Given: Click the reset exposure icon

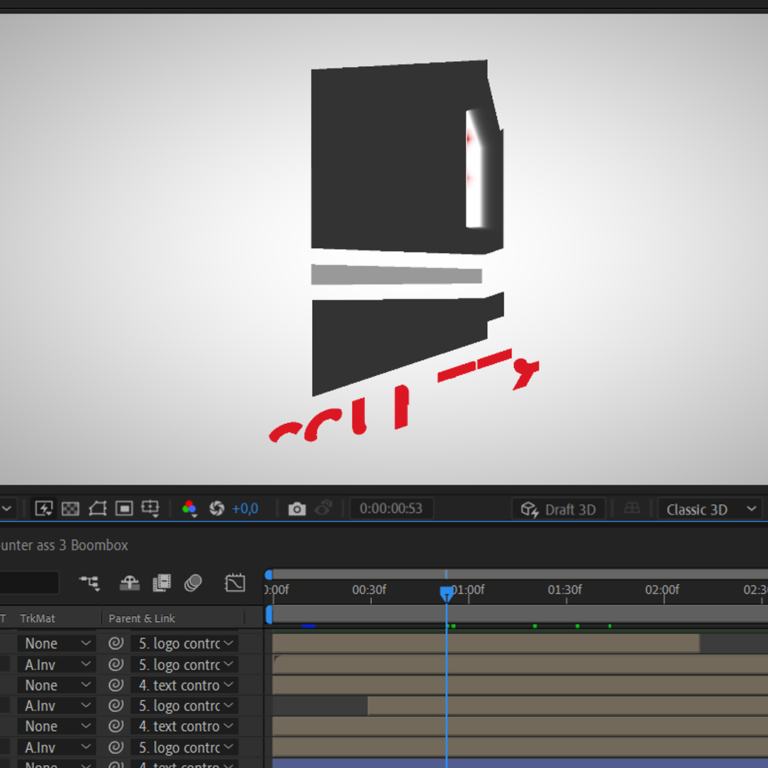Looking at the screenshot, I should 216,509.
